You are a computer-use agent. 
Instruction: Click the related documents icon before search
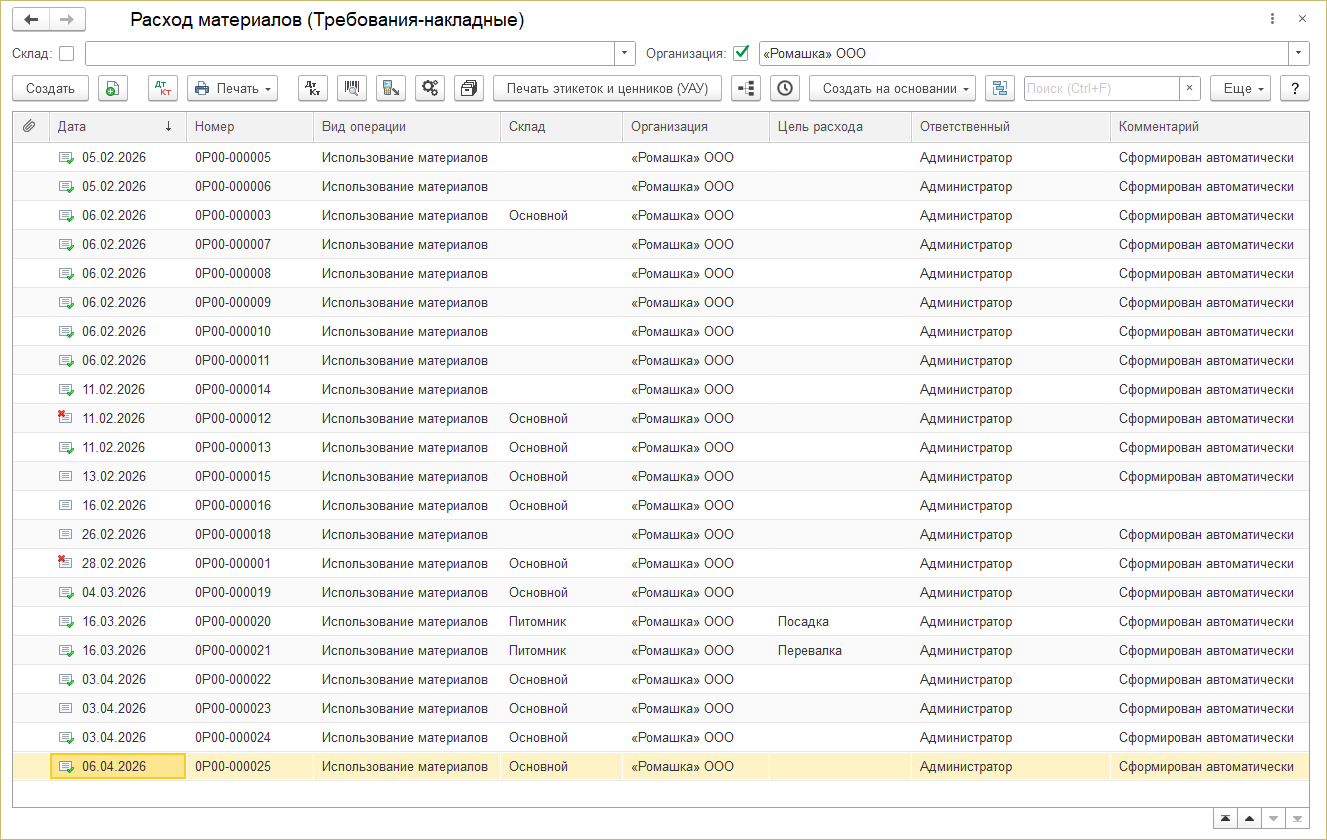[999, 88]
